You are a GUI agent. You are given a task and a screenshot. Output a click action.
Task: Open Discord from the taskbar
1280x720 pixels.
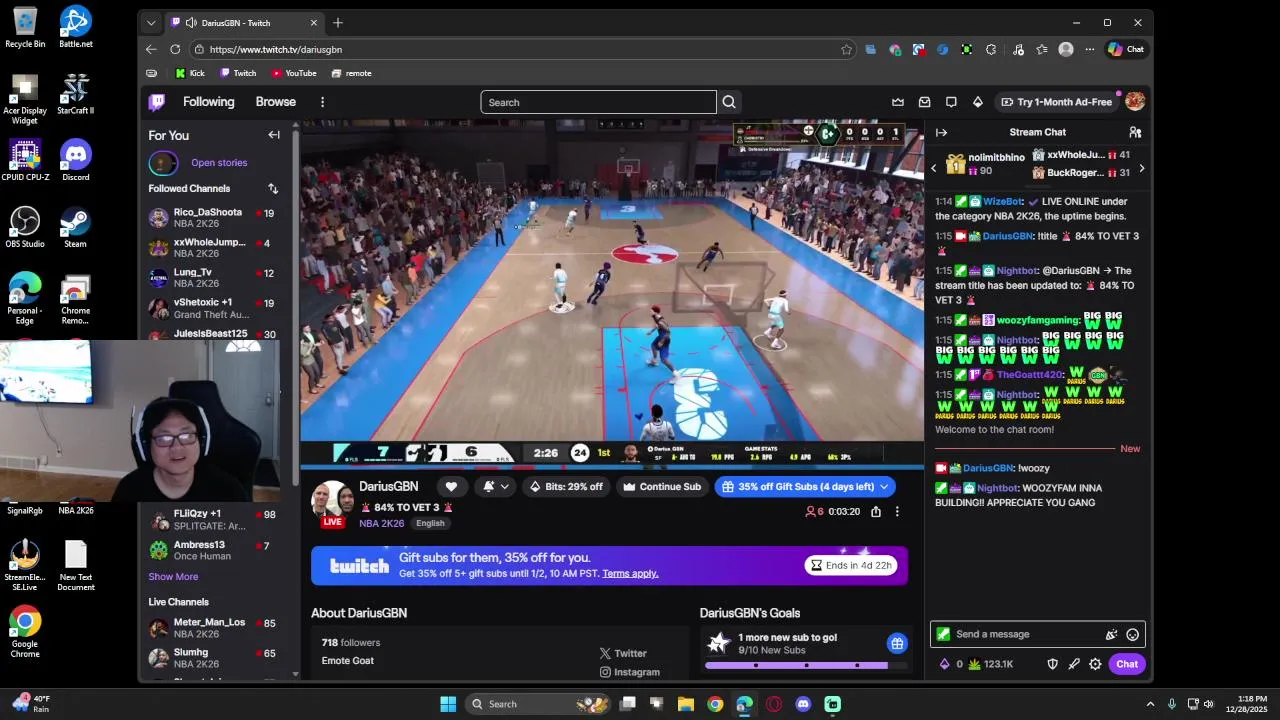tap(803, 704)
